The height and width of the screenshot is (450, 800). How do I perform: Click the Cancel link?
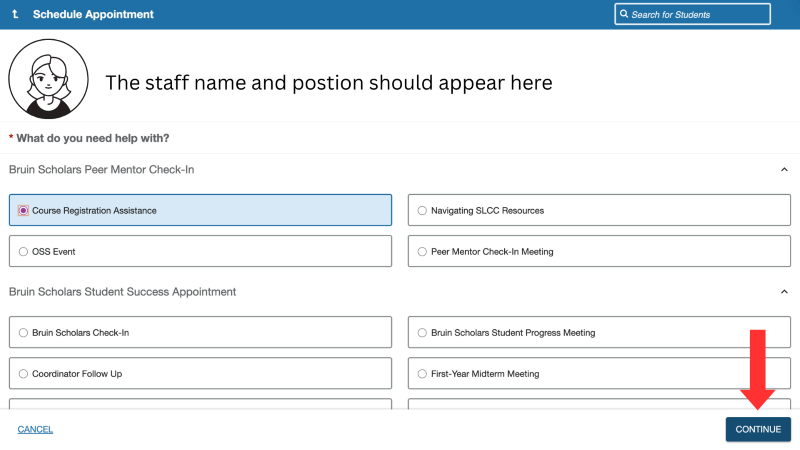click(x=35, y=430)
